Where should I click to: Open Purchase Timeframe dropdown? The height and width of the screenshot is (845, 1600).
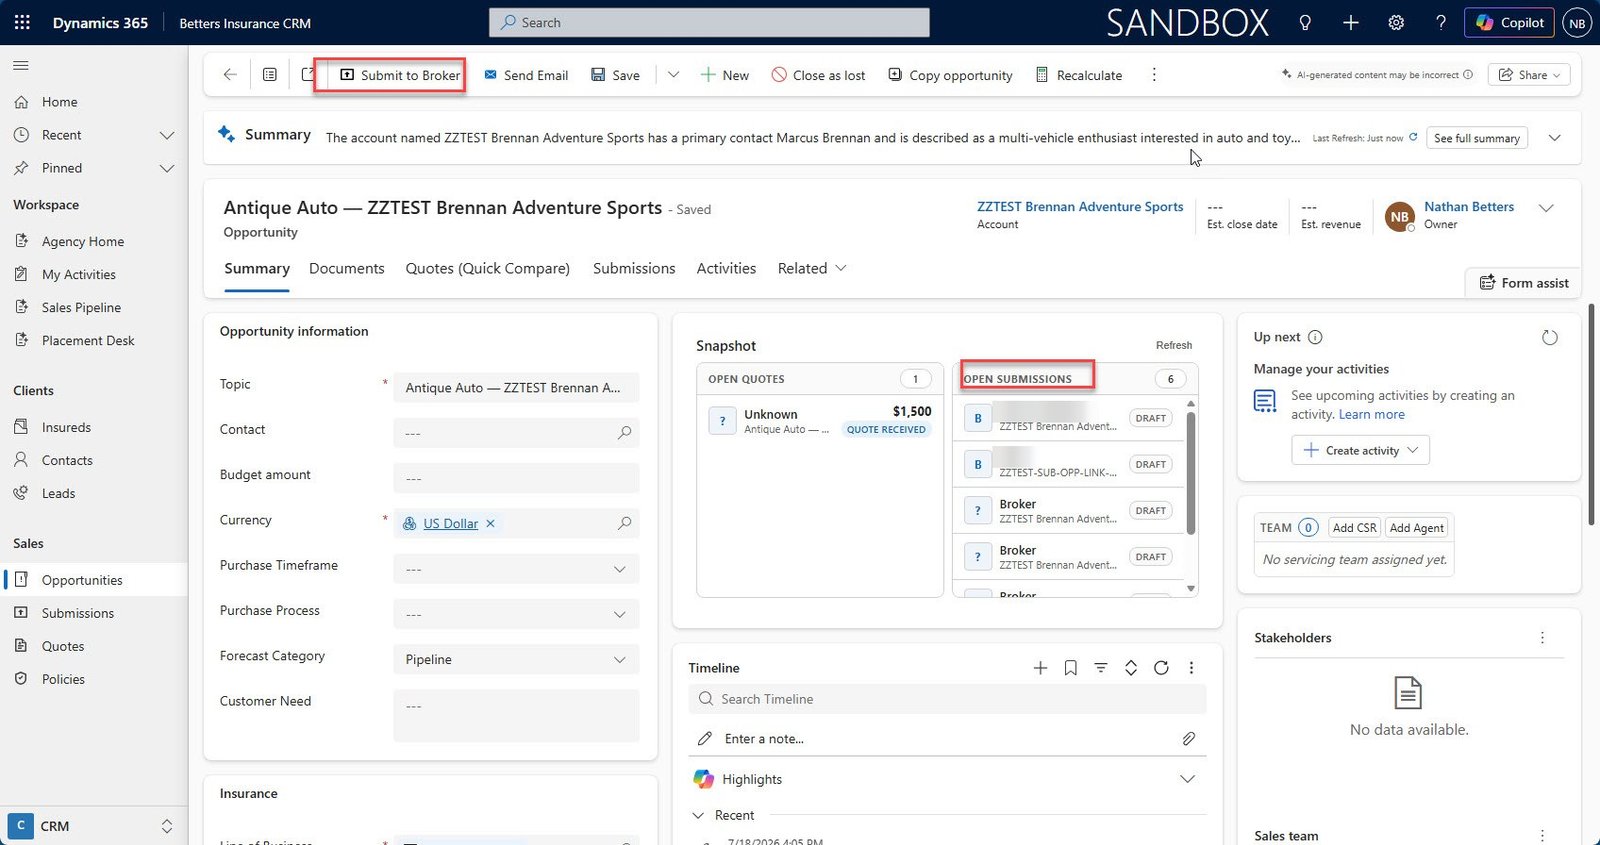(516, 569)
